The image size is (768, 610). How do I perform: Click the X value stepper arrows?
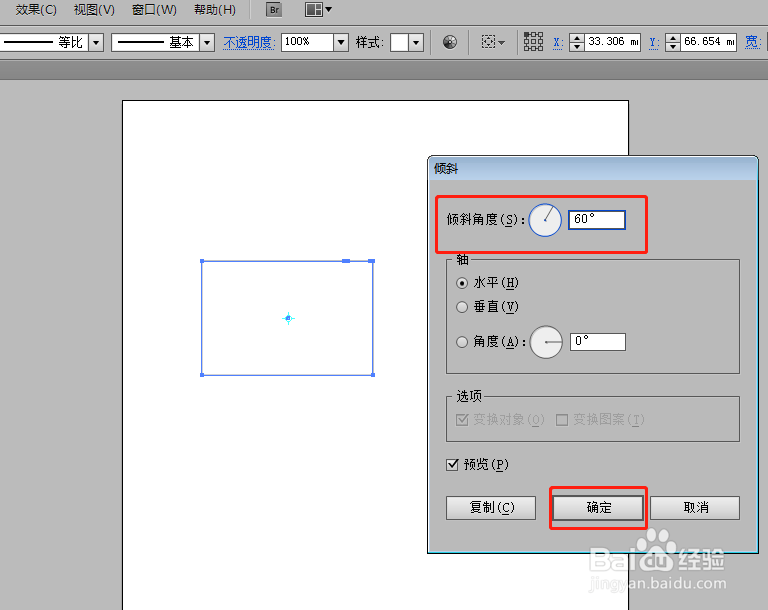click(577, 43)
